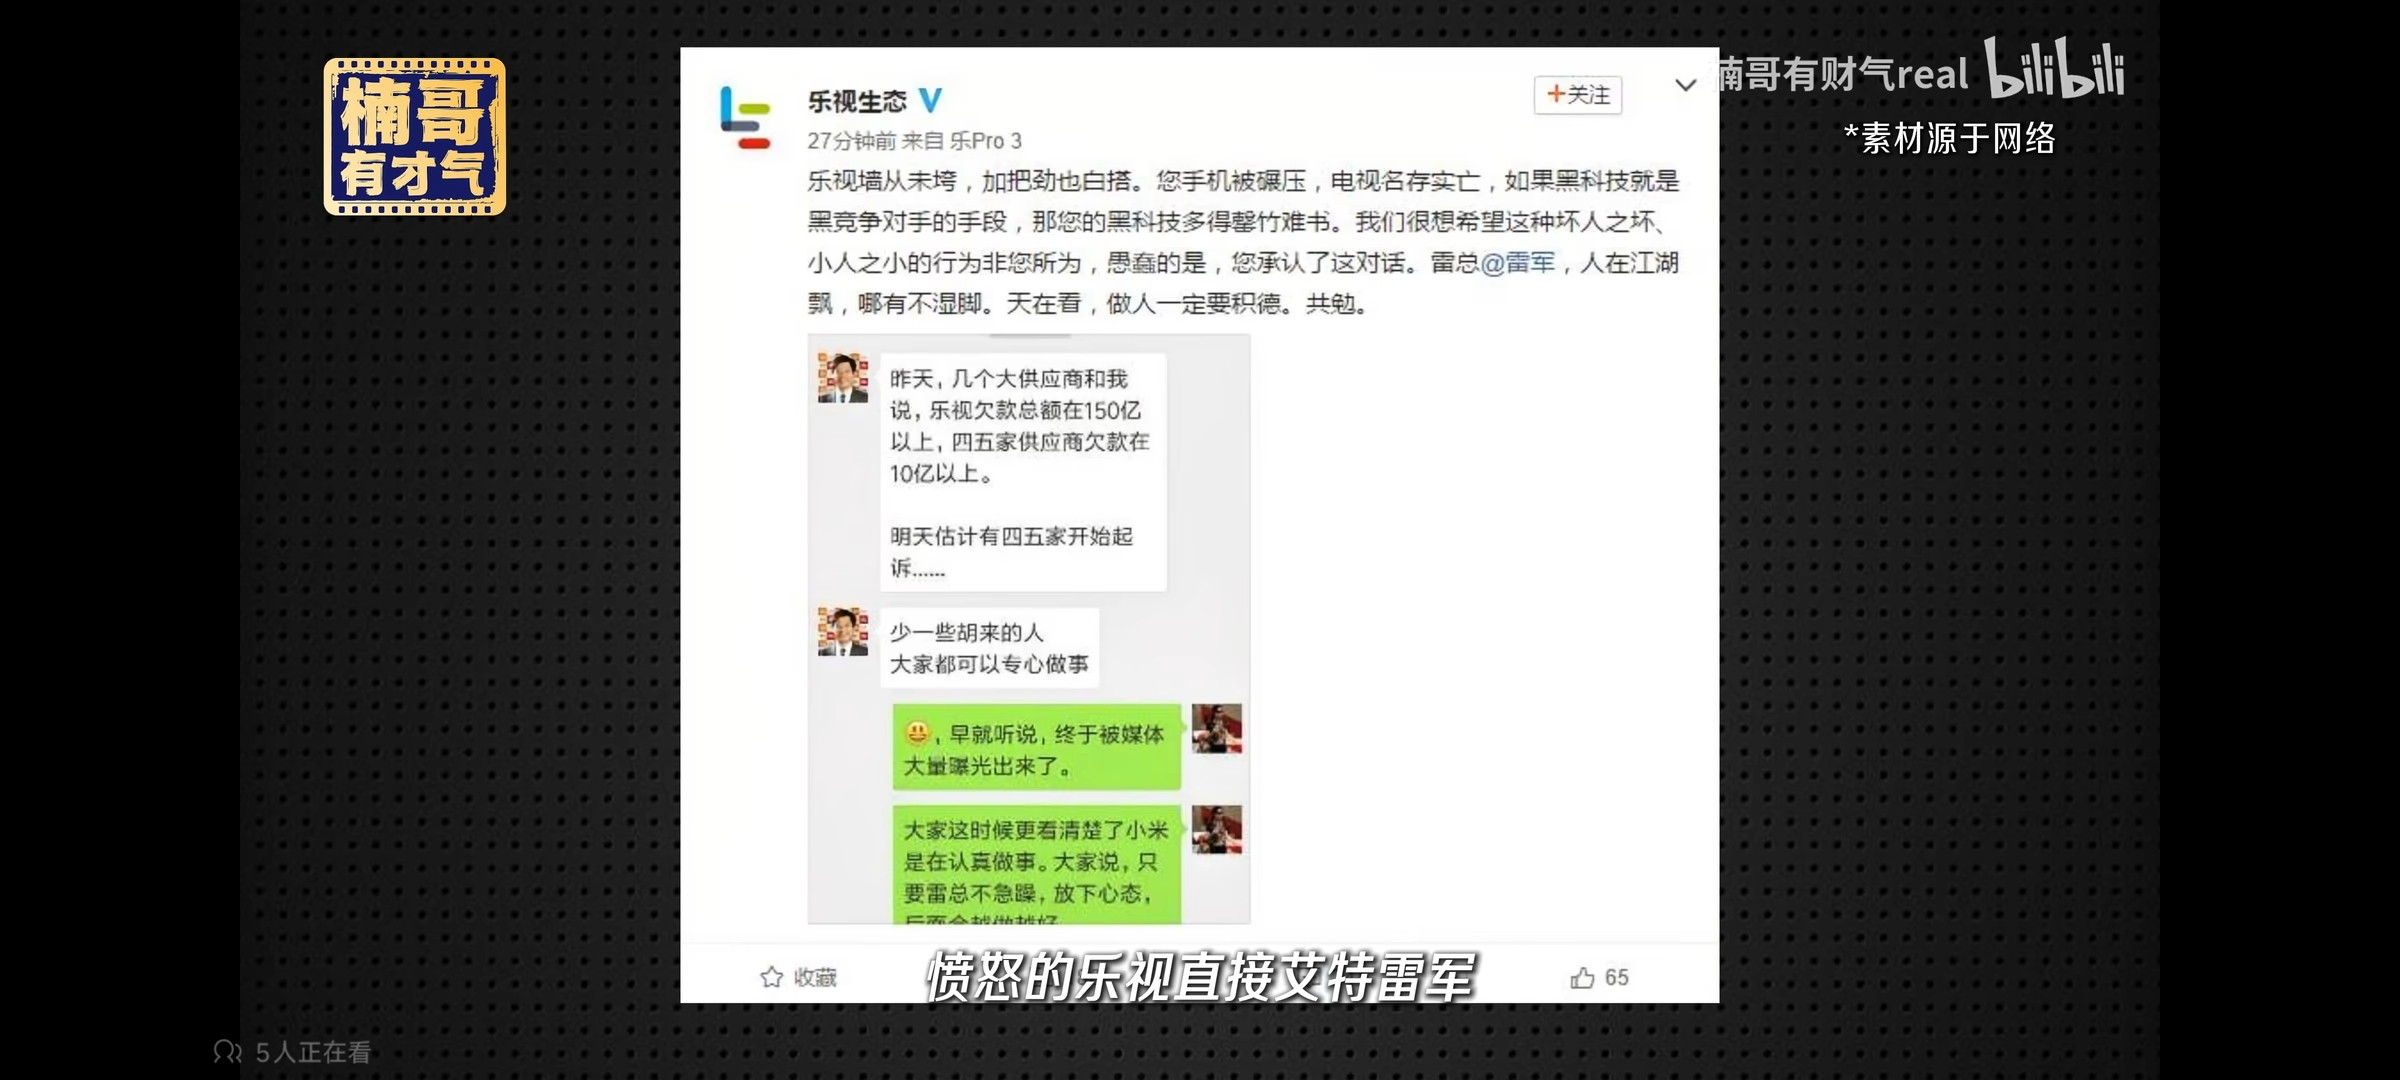Click the first sender avatar beside 昨天 message
Screen dimensions: 2400x1080
click(843, 378)
